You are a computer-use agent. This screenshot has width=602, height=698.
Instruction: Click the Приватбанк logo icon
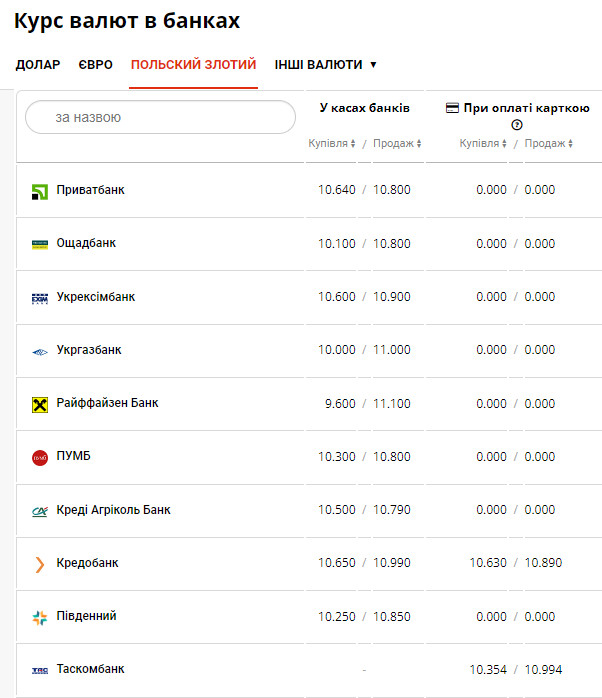tap(40, 191)
